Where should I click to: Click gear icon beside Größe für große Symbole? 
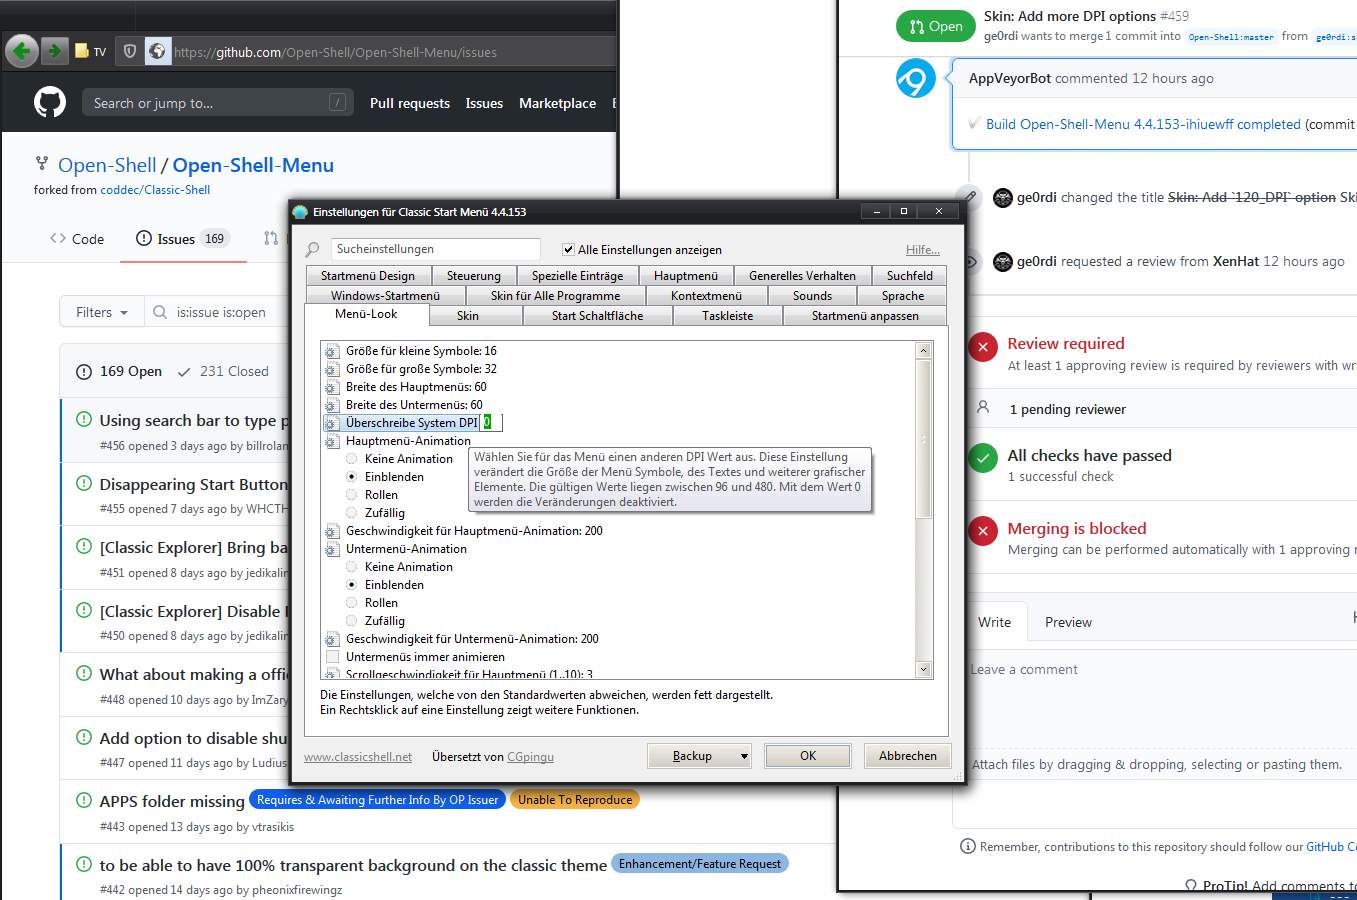(x=332, y=369)
